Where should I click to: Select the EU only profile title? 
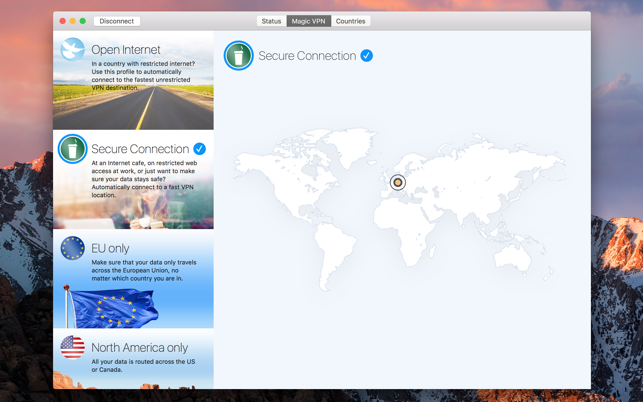click(110, 248)
